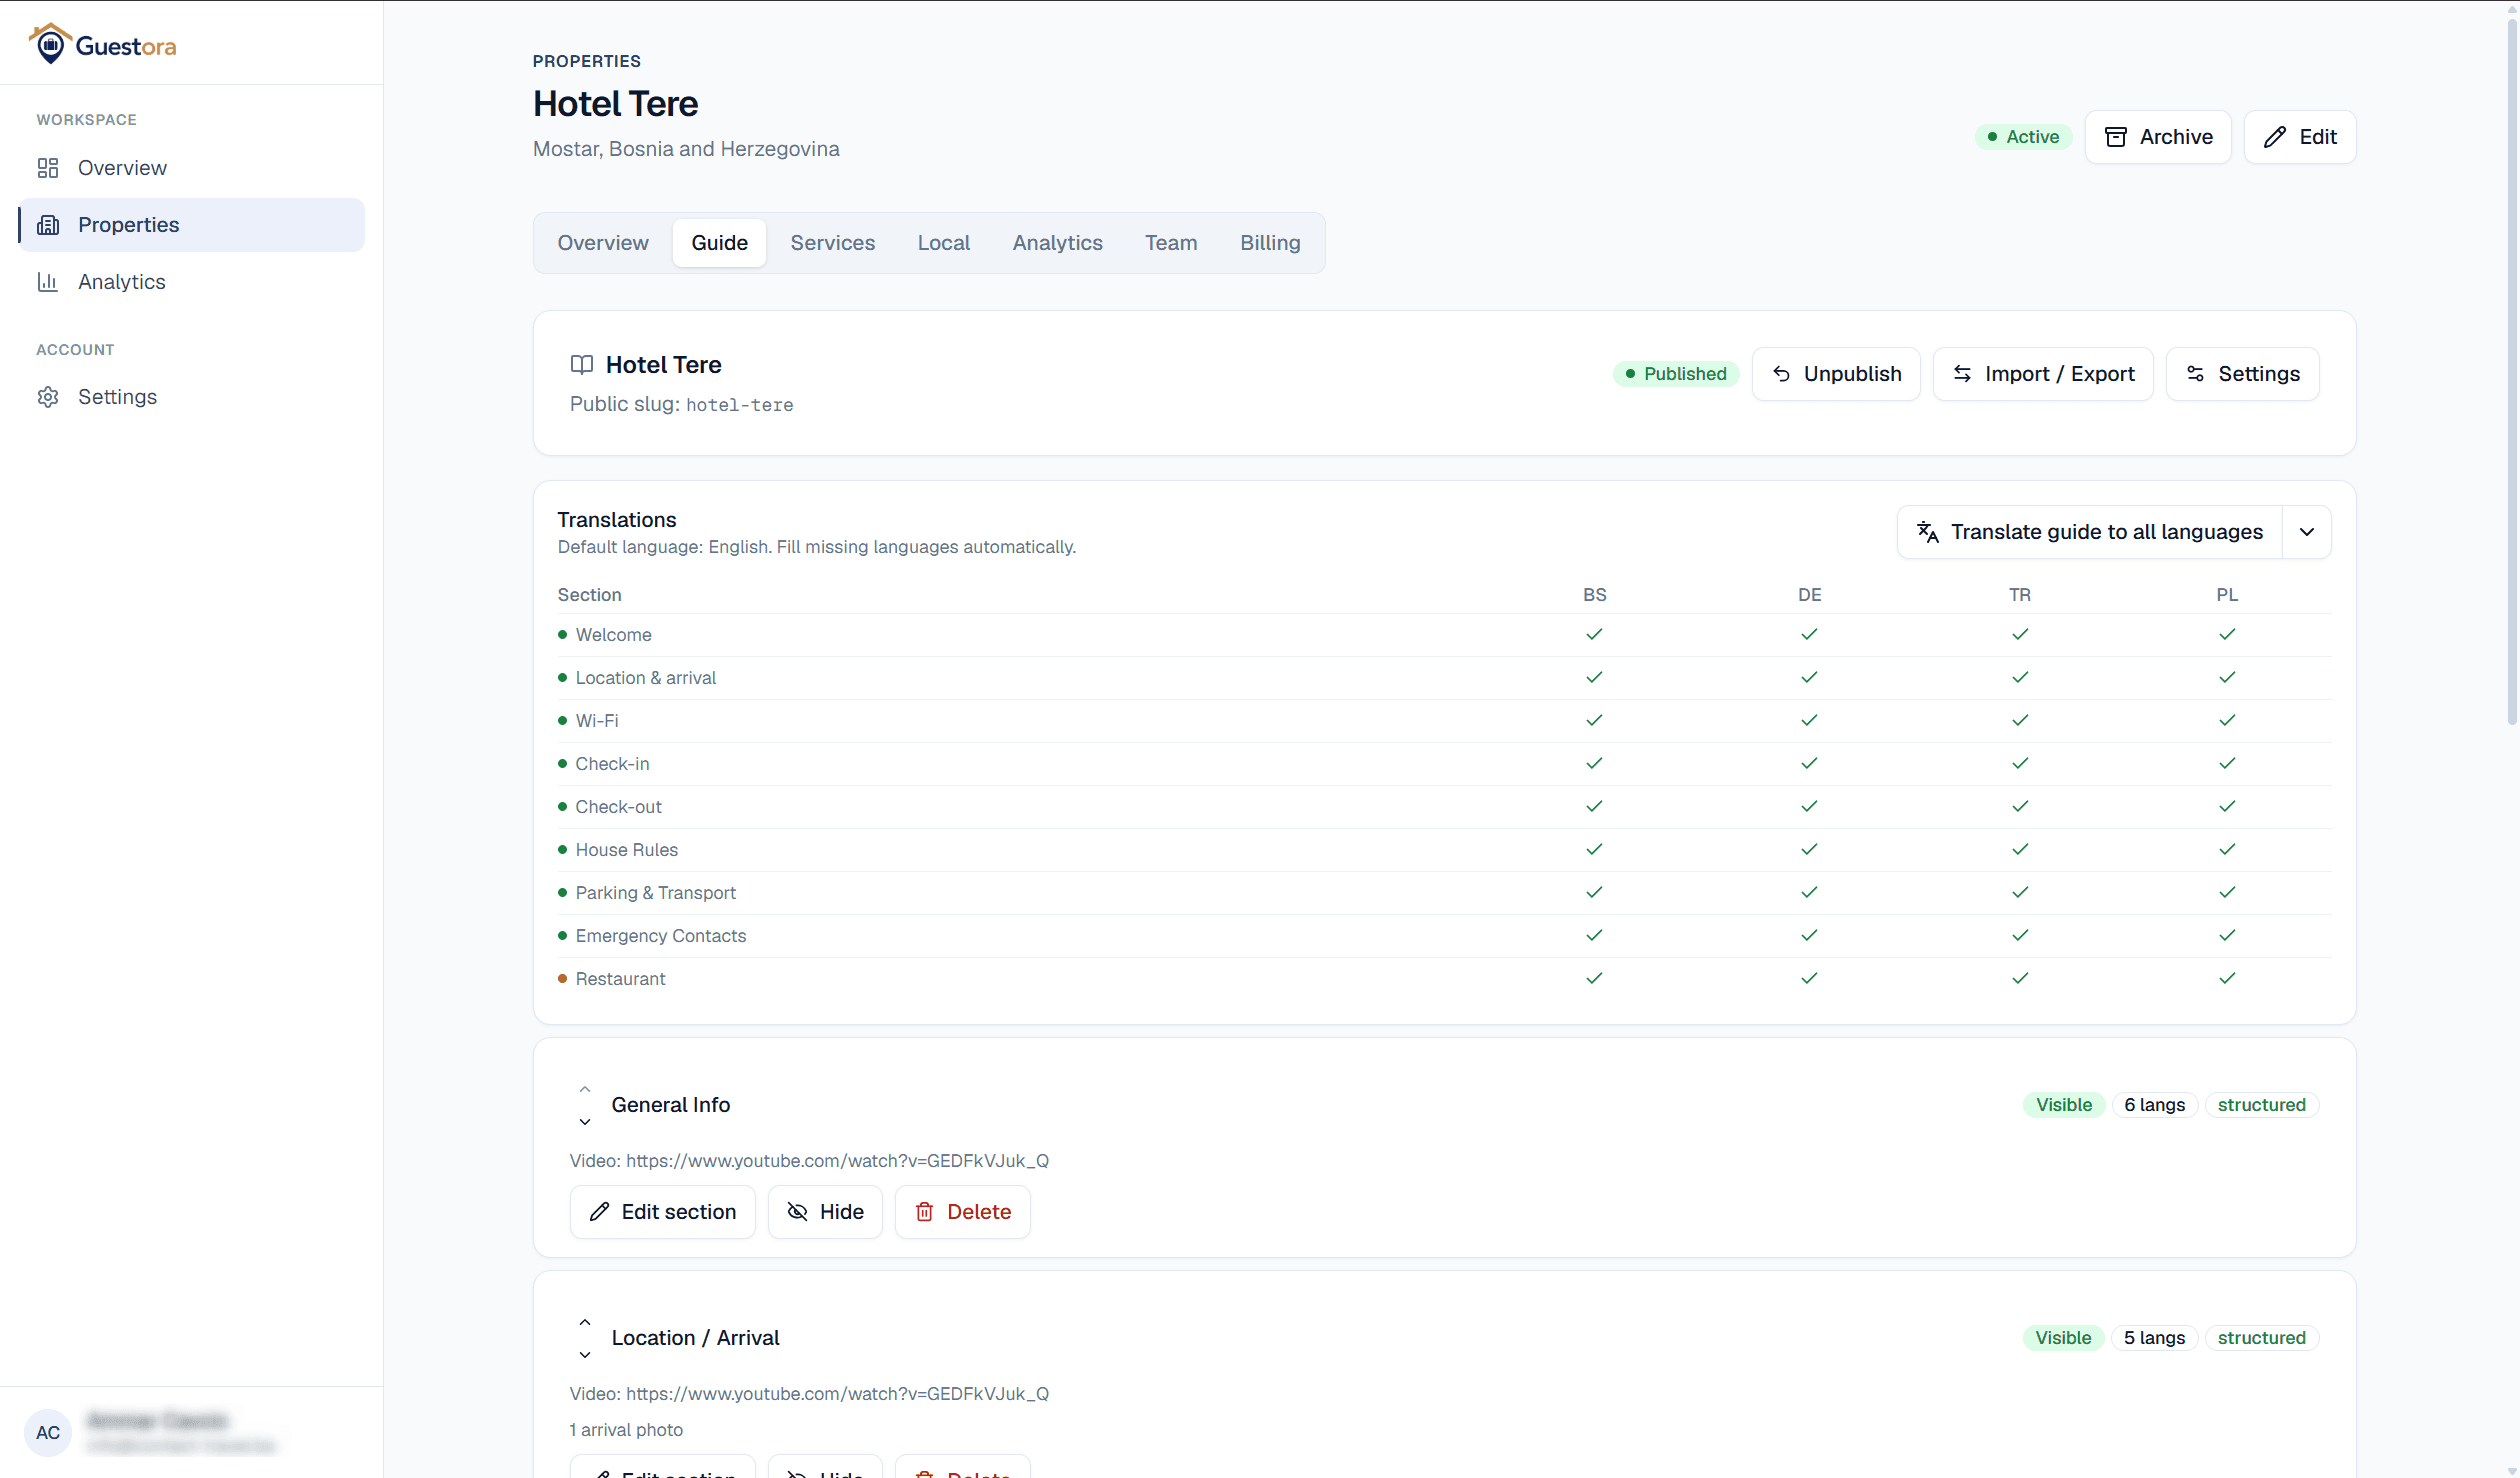Click the Guestora logo icon
The width and height of the screenshot is (2520, 1478).
[50, 45]
